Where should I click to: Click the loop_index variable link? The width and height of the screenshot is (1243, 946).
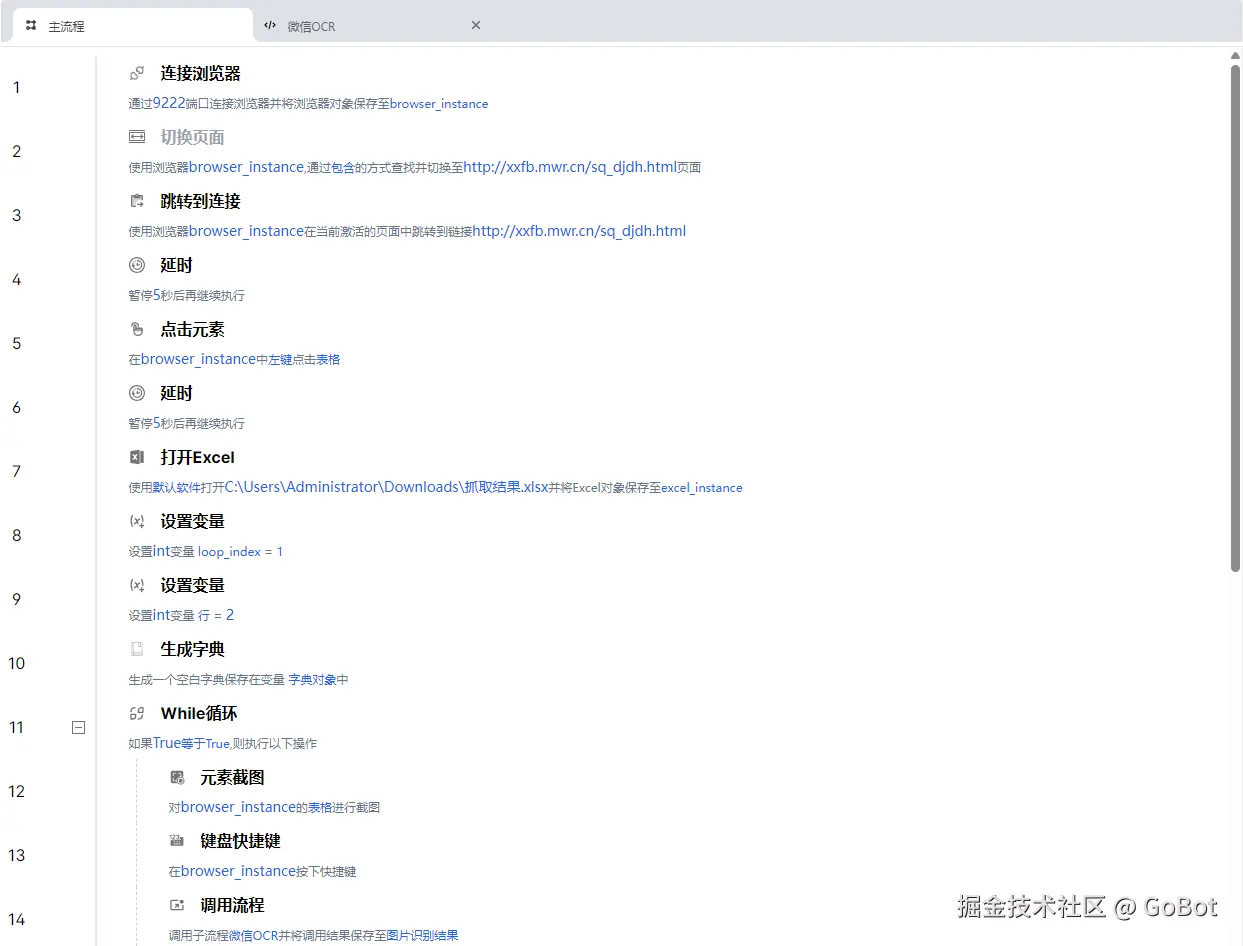pyautogui.click(x=228, y=551)
